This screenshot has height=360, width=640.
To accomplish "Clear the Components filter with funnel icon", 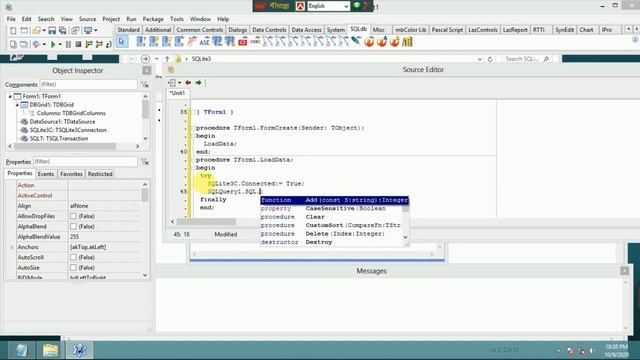I will [144, 84].
